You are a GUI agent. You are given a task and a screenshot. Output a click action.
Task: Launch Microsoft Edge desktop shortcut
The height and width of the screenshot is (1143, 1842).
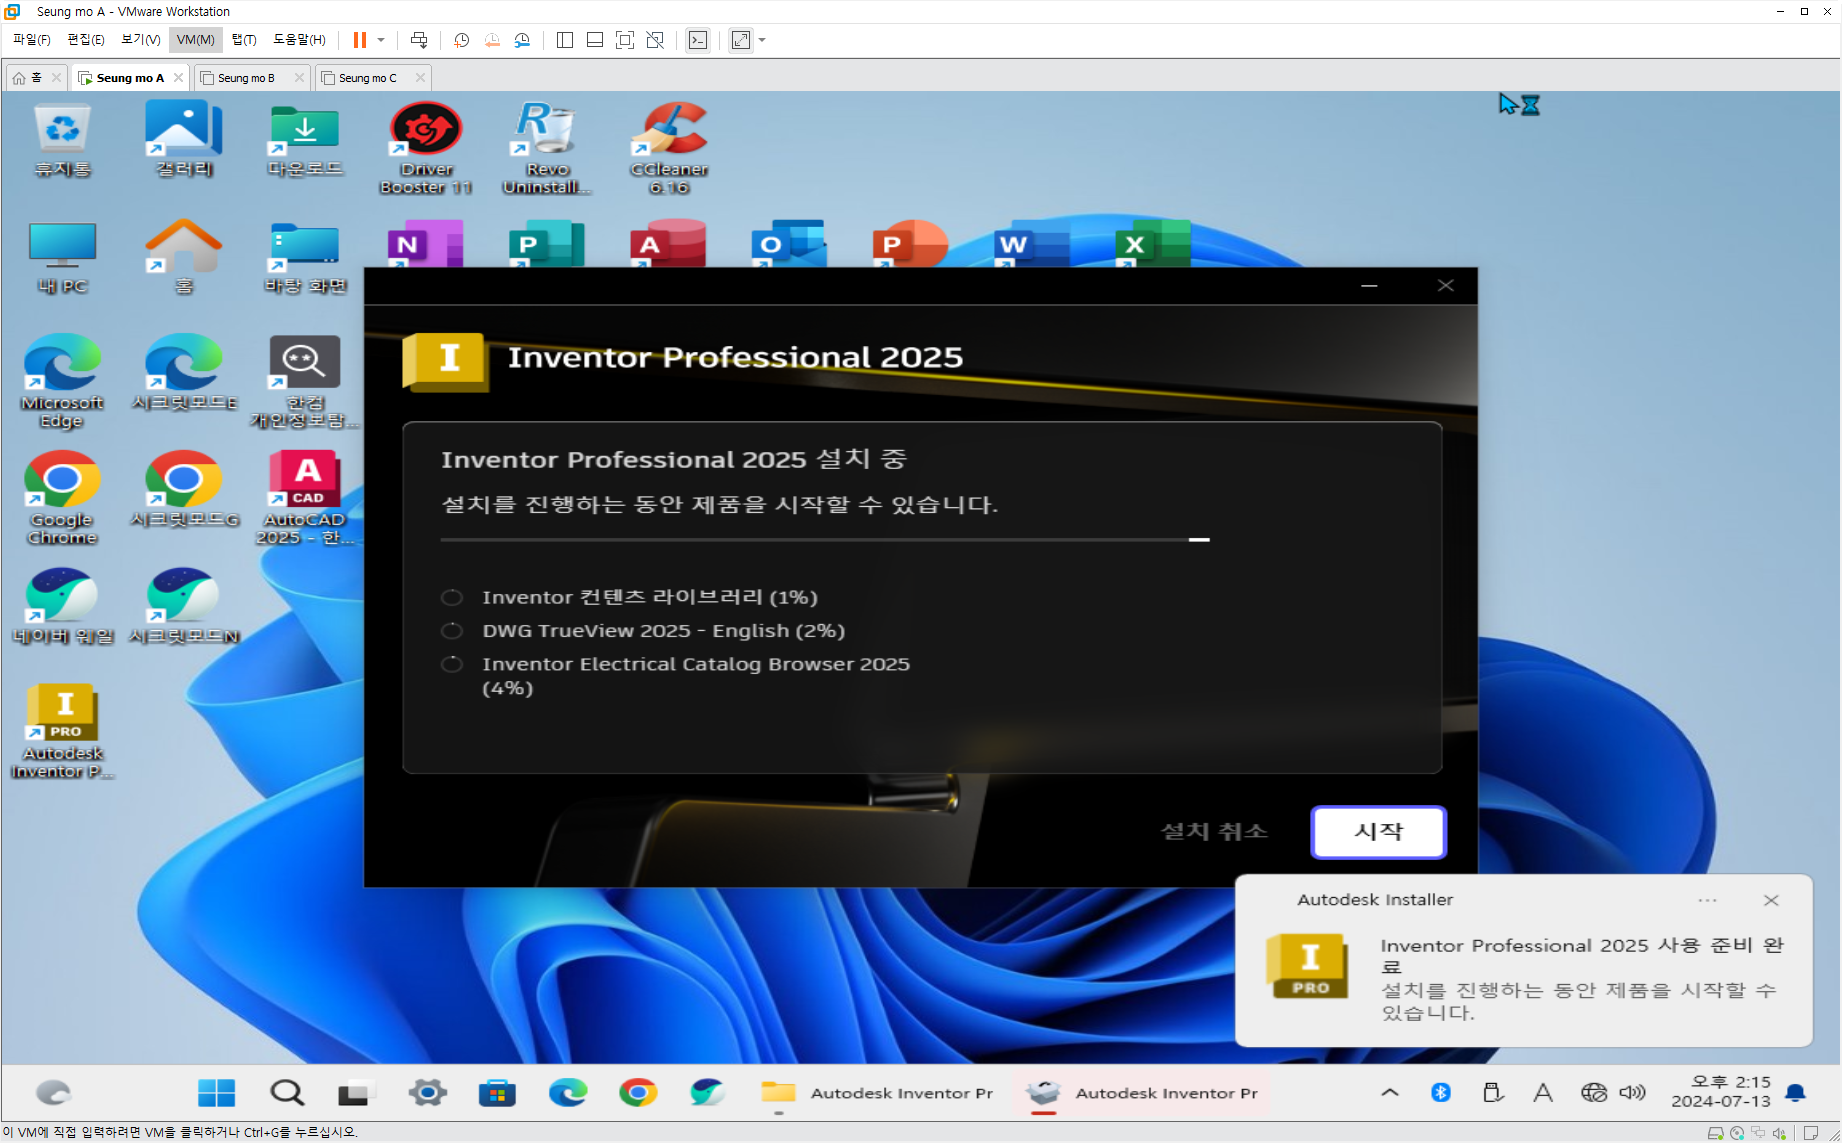pyautogui.click(x=62, y=382)
